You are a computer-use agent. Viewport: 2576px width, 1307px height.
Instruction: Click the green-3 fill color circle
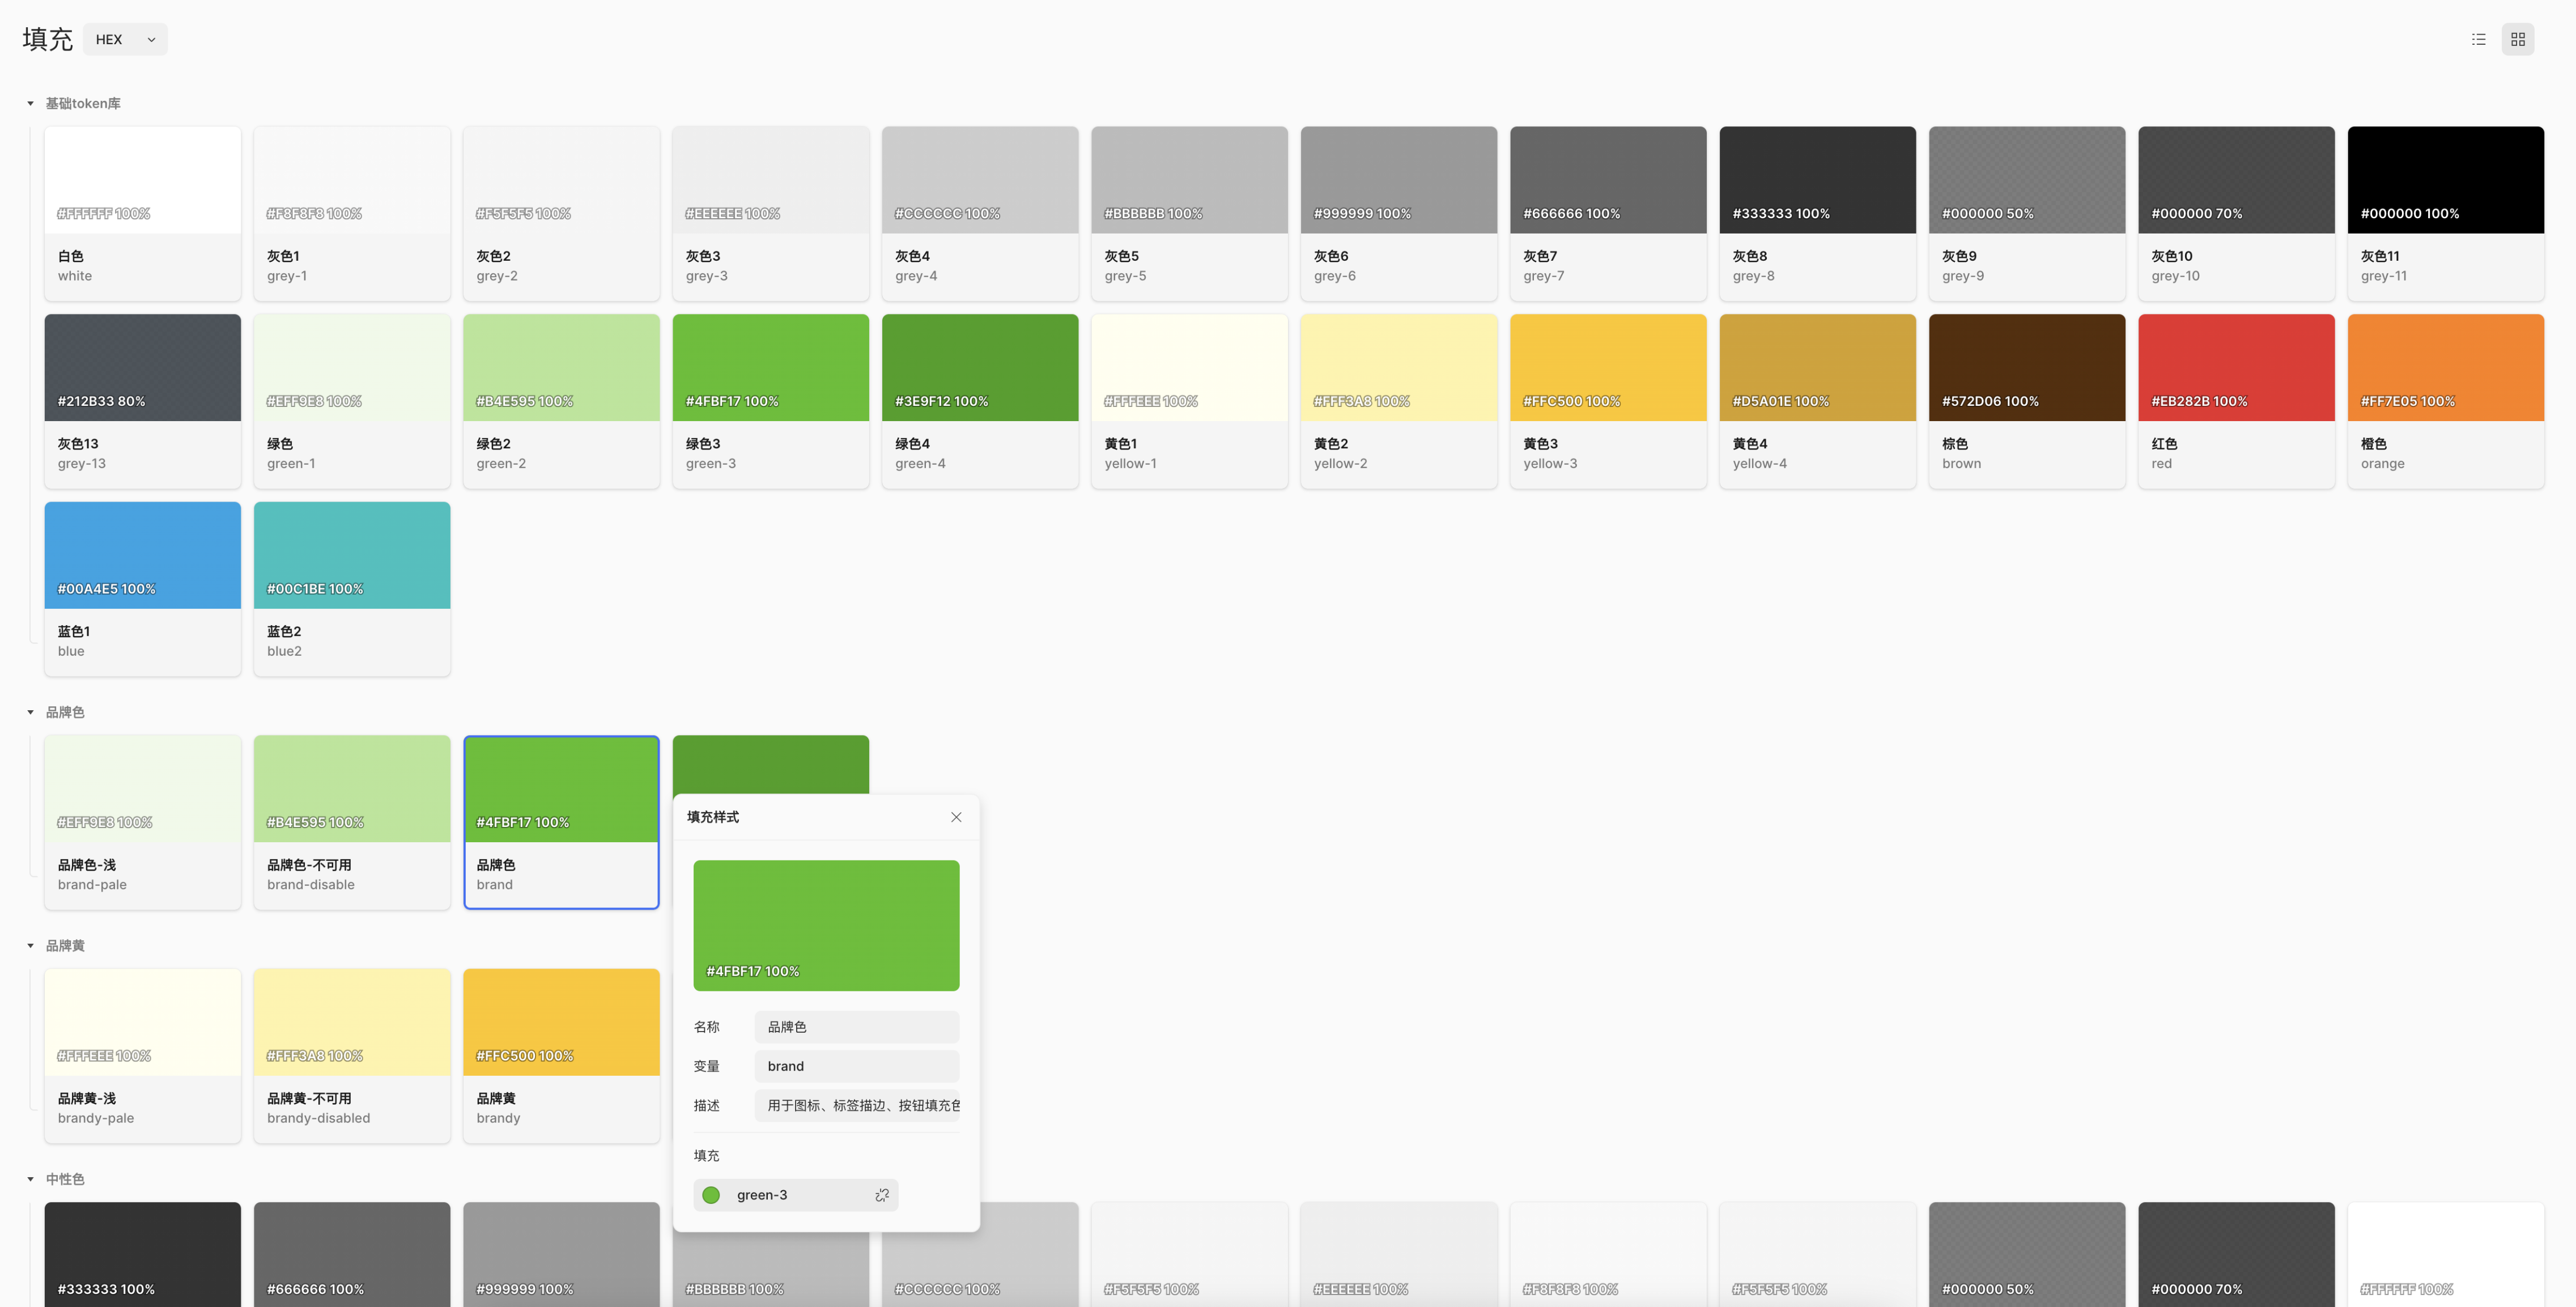click(711, 1195)
